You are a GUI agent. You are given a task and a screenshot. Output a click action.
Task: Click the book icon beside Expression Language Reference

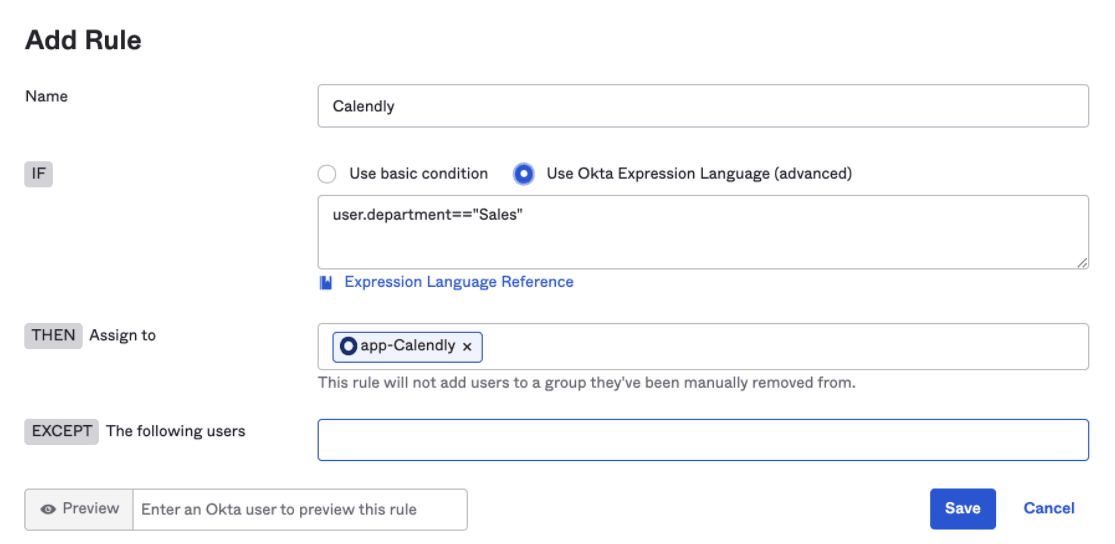coord(326,283)
